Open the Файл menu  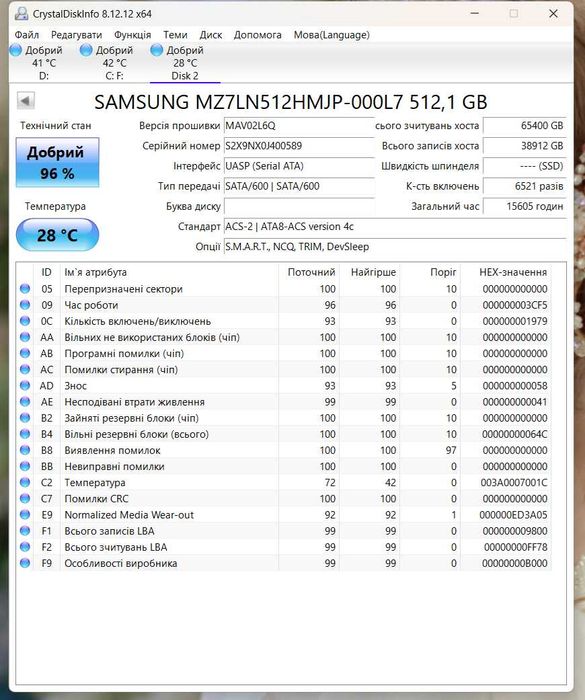pyautogui.click(x=27, y=35)
